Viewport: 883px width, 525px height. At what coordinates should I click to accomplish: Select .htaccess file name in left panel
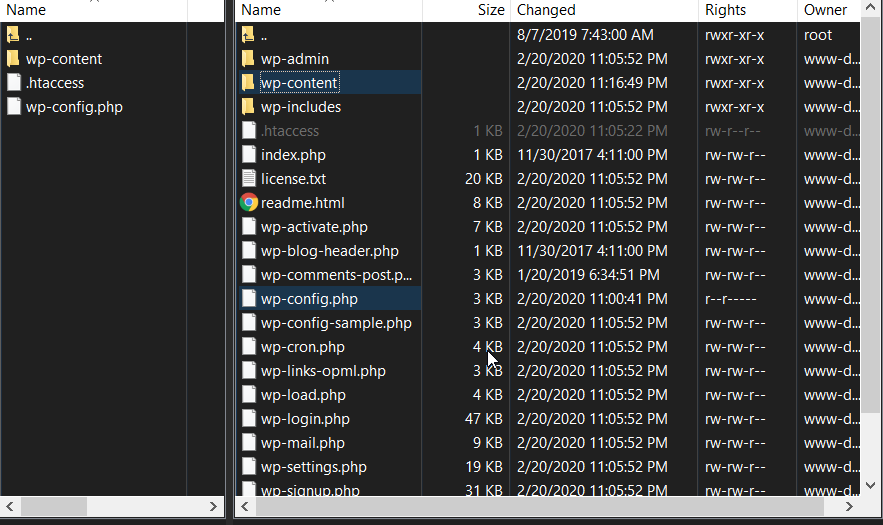coord(55,83)
